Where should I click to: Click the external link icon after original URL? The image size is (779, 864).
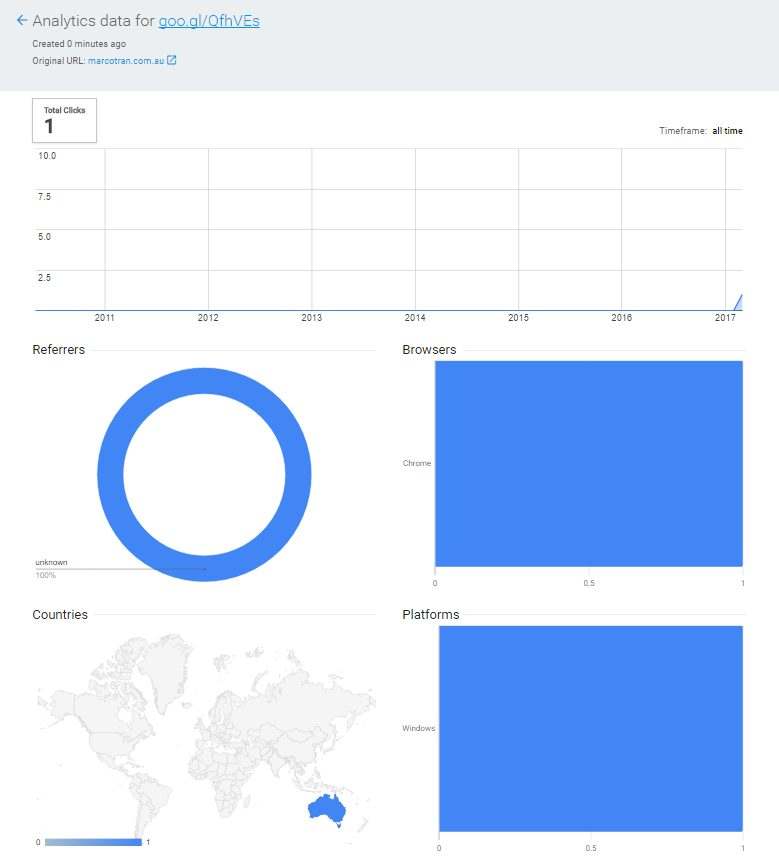pos(172,61)
